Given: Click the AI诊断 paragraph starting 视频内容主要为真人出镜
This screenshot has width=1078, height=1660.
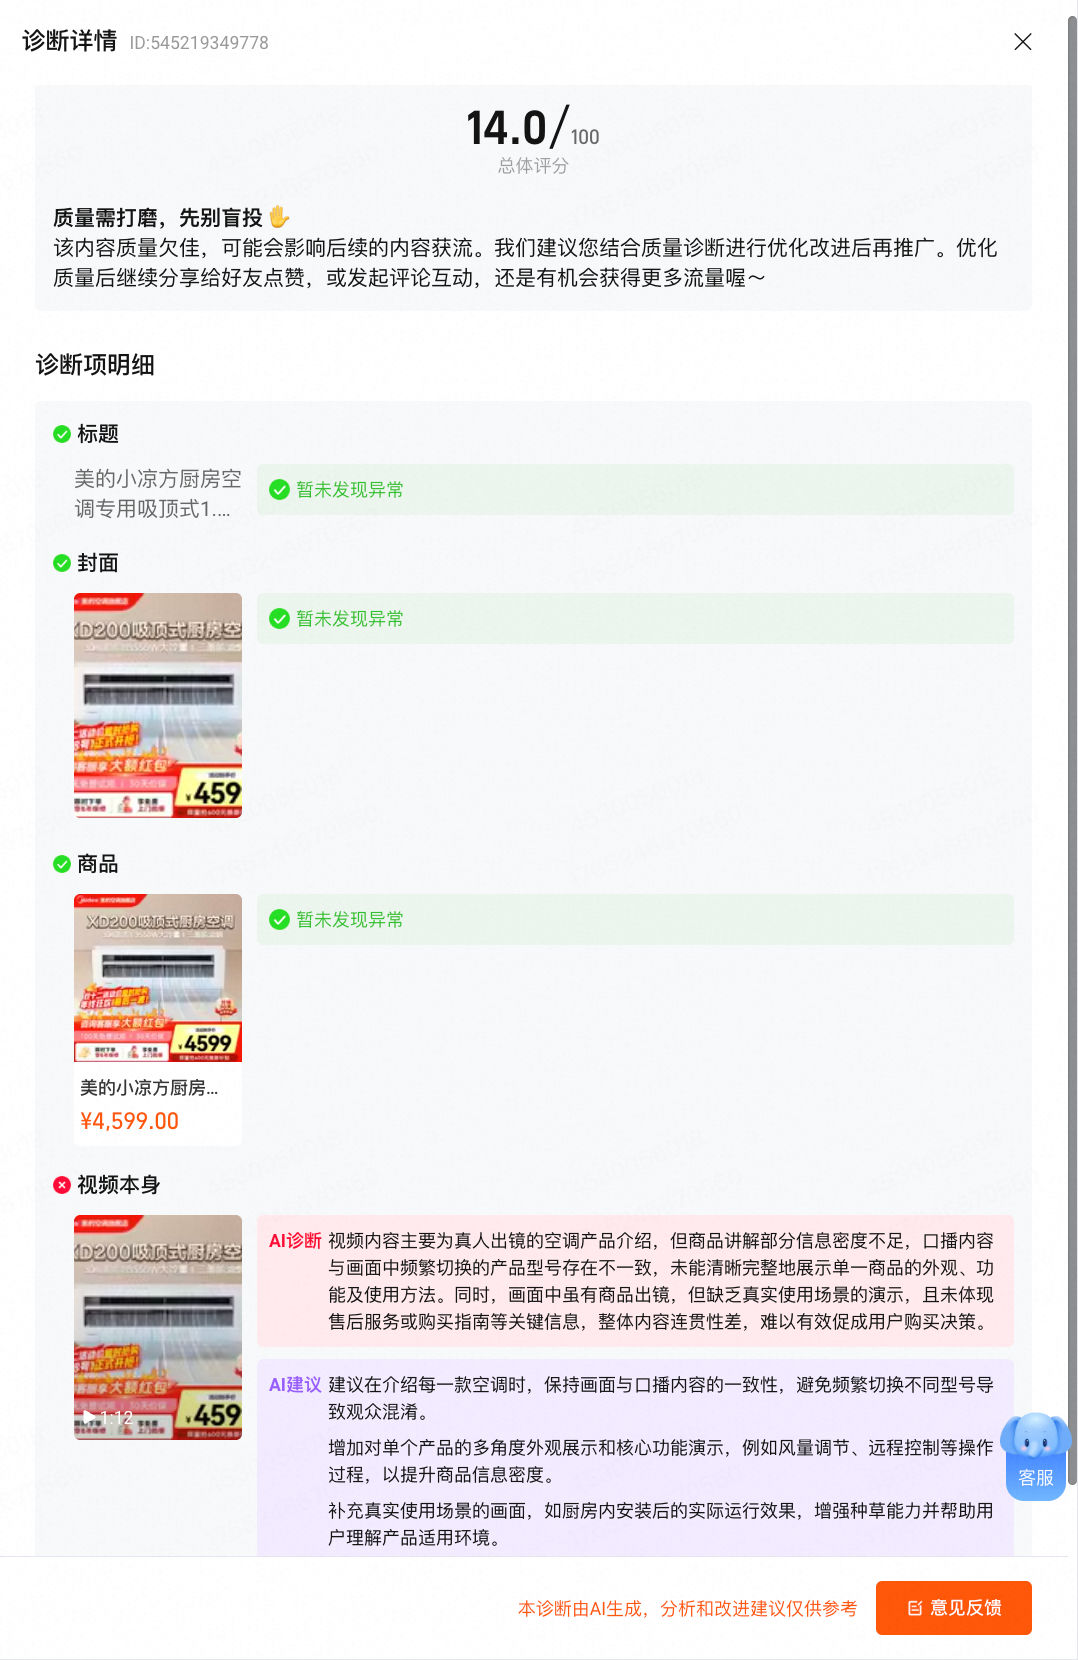Looking at the screenshot, I should pyautogui.click(x=661, y=1281).
